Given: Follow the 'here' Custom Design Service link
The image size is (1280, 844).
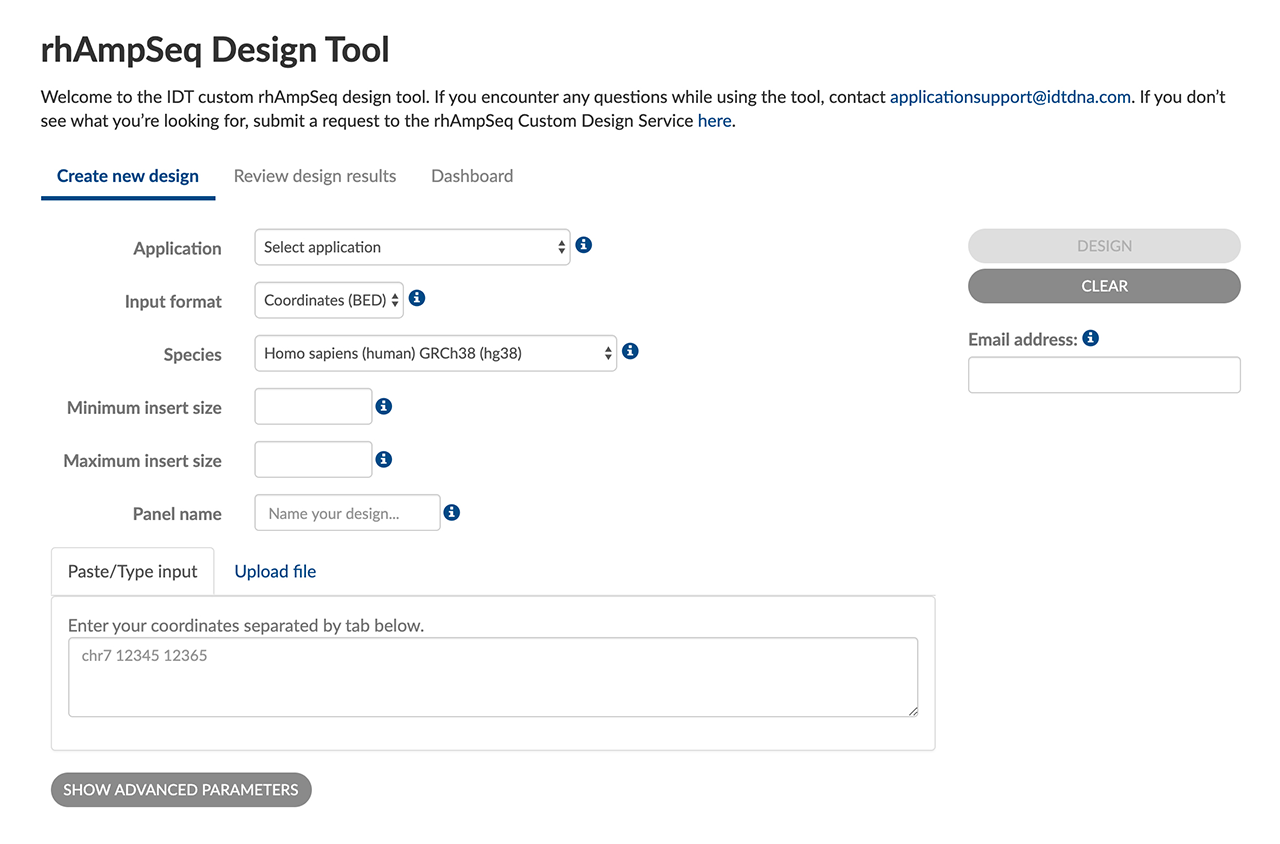Looking at the screenshot, I should (x=715, y=121).
